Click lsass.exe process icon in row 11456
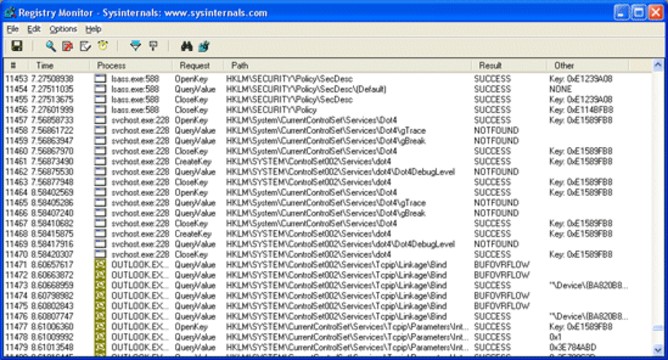Screen dimensions: 668x360 100,109
